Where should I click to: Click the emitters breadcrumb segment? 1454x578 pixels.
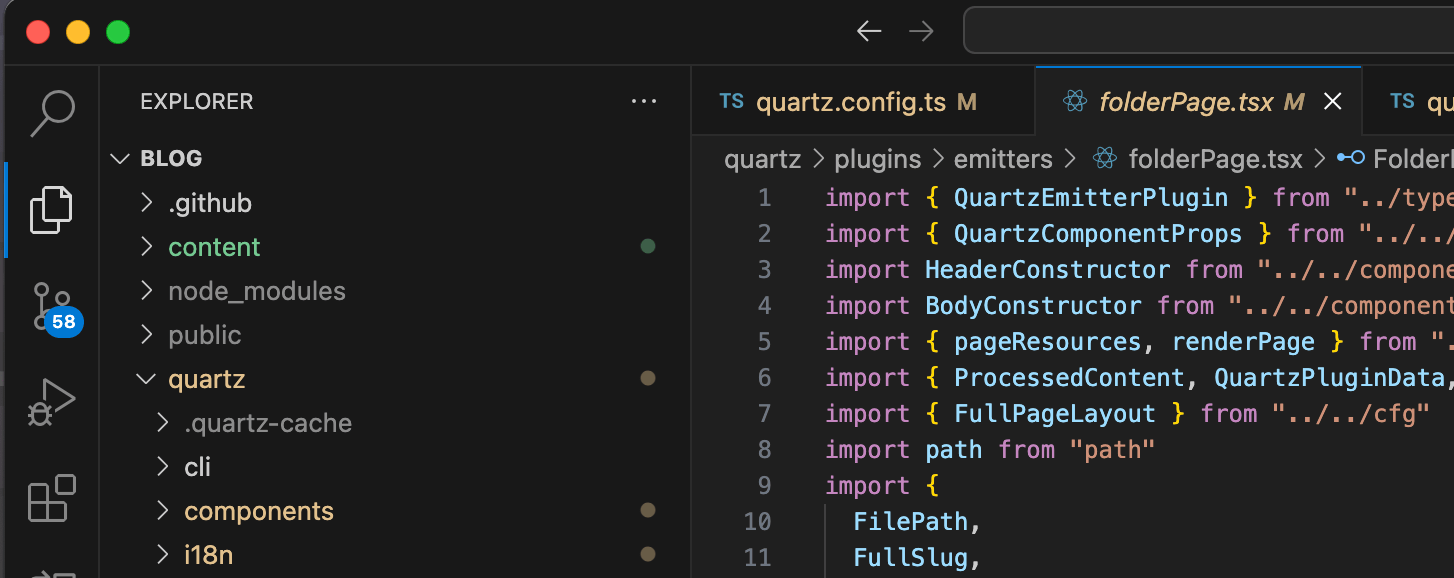click(x=1002, y=159)
